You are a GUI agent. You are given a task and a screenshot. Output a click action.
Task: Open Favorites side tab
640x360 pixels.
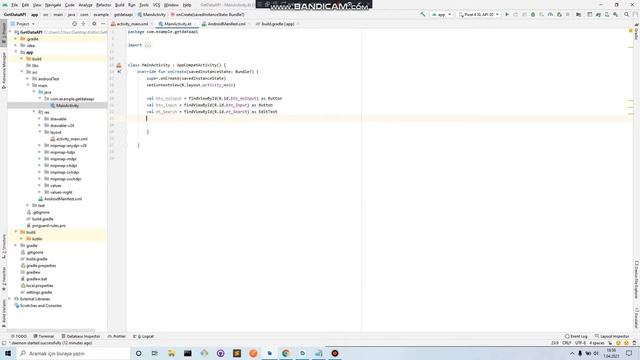4,279
